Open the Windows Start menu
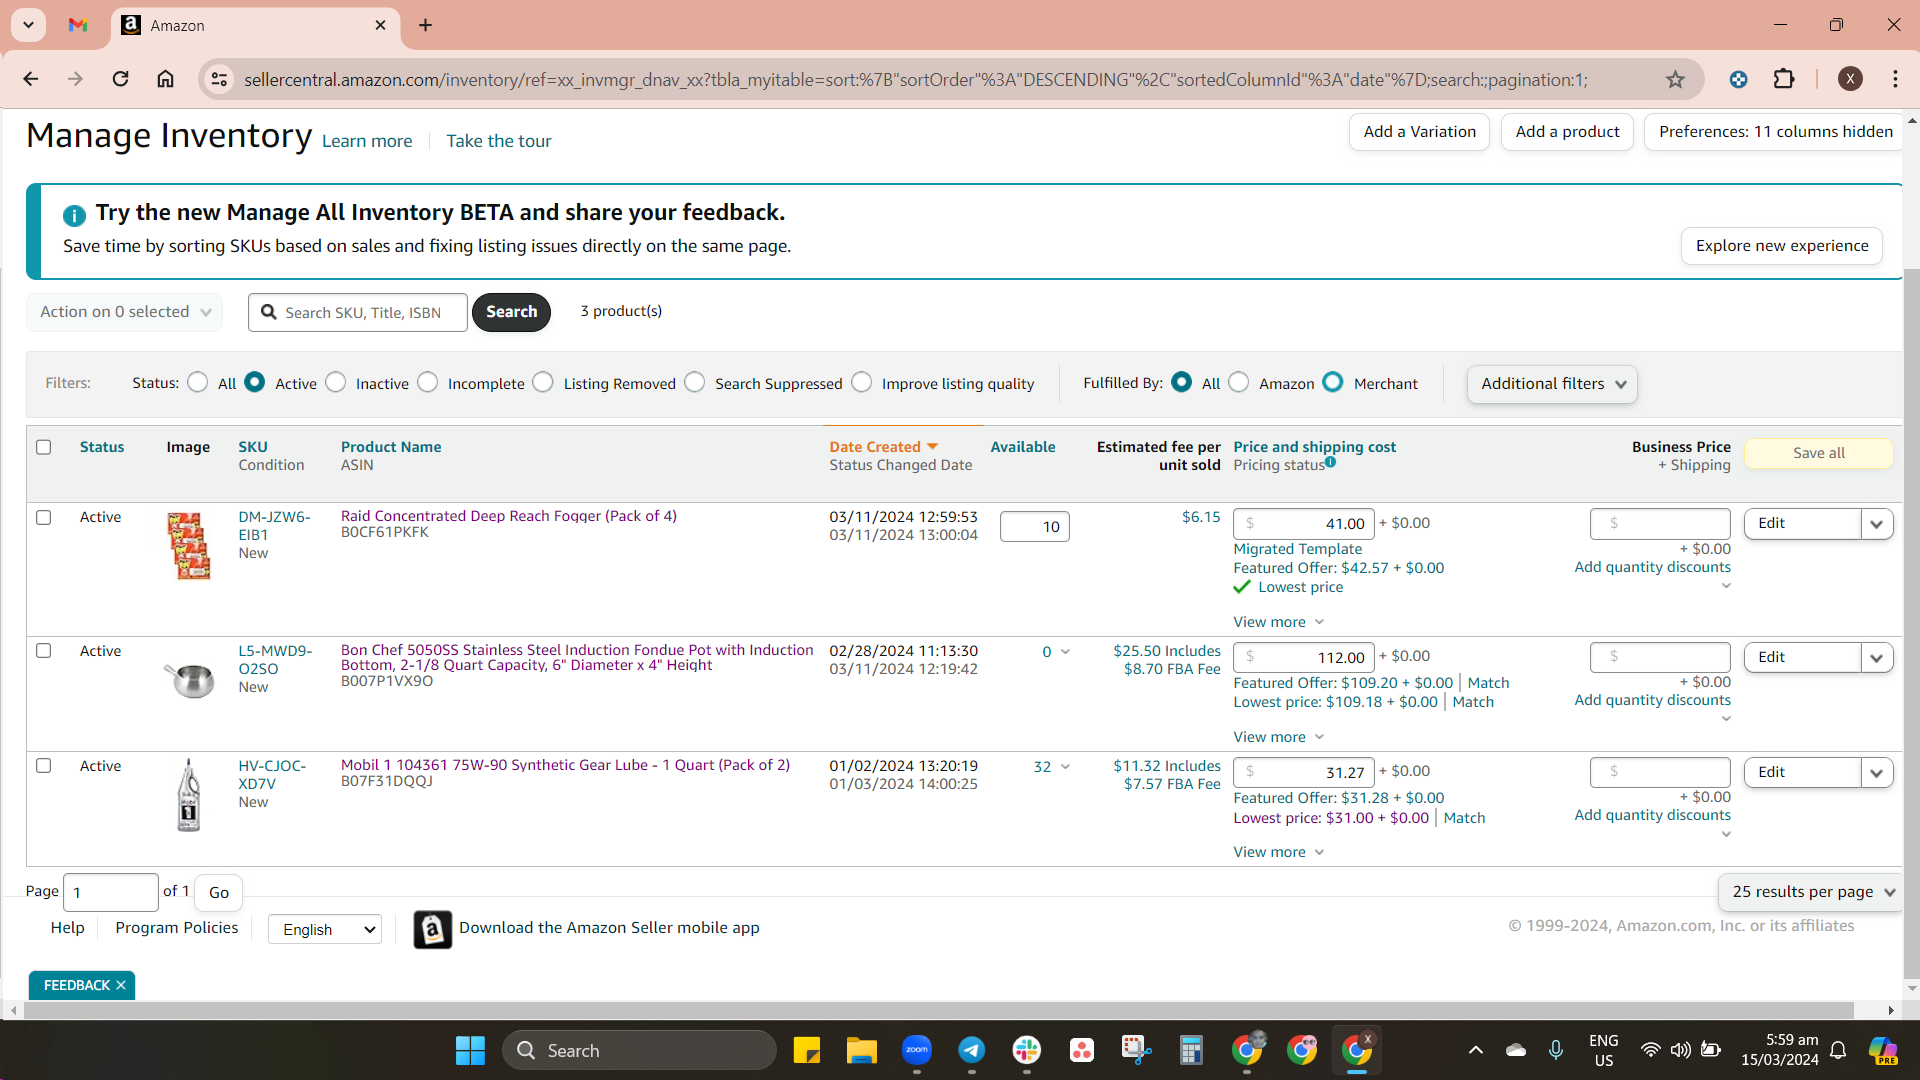Screen dimensions: 1920x1080 [x=470, y=1050]
